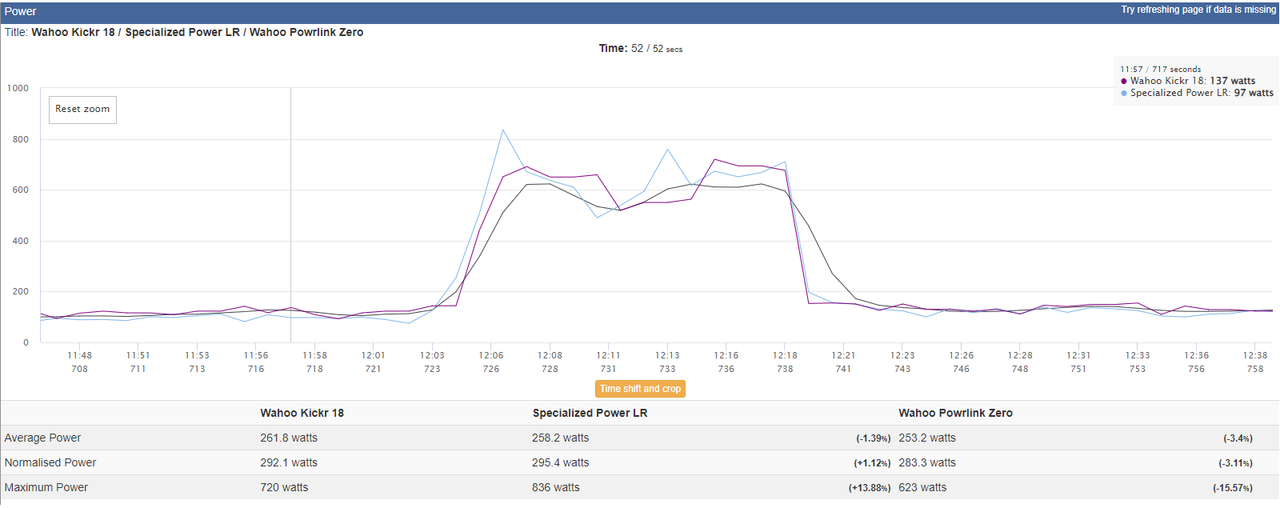The width and height of the screenshot is (1280, 508).
Task: Click 'Try refreshing page if data is missing' text
Action: point(1198,9)
